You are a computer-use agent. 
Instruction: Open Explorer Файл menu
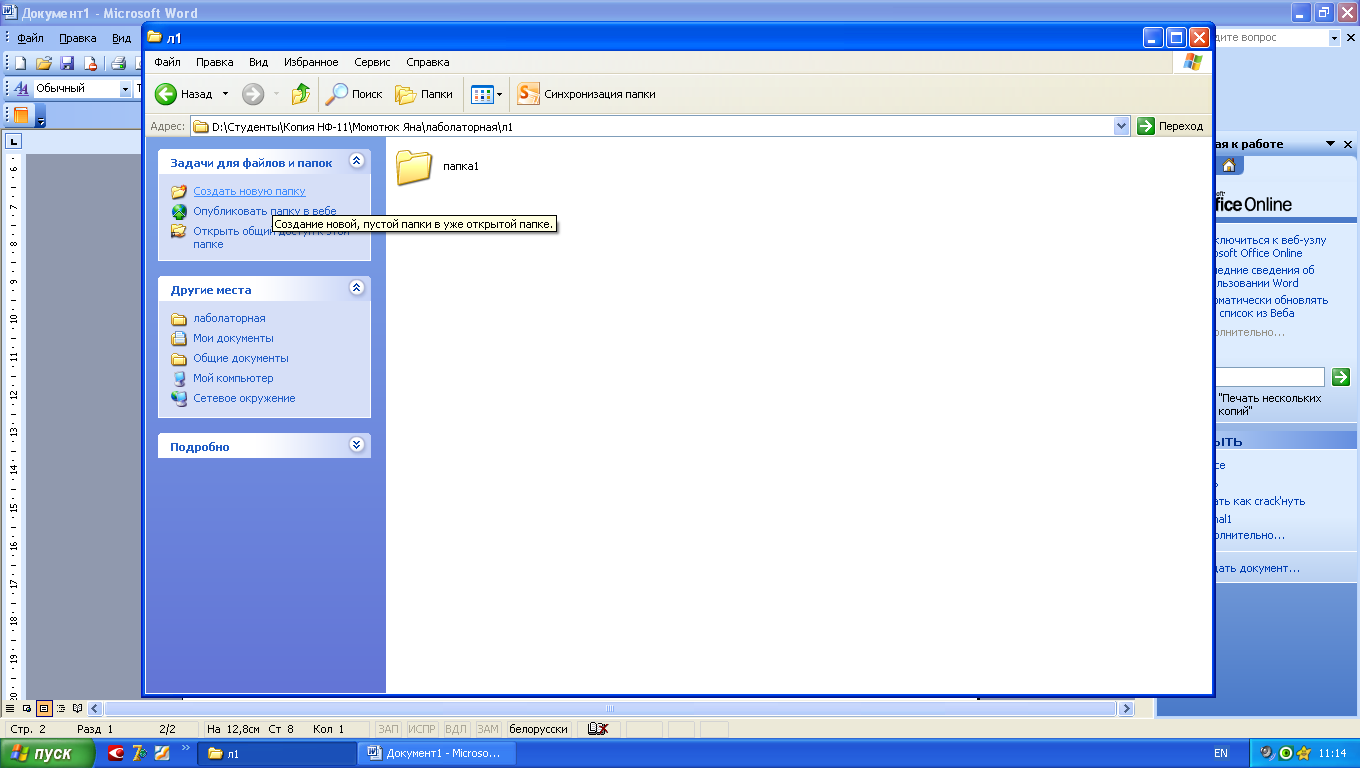(167, 62)
